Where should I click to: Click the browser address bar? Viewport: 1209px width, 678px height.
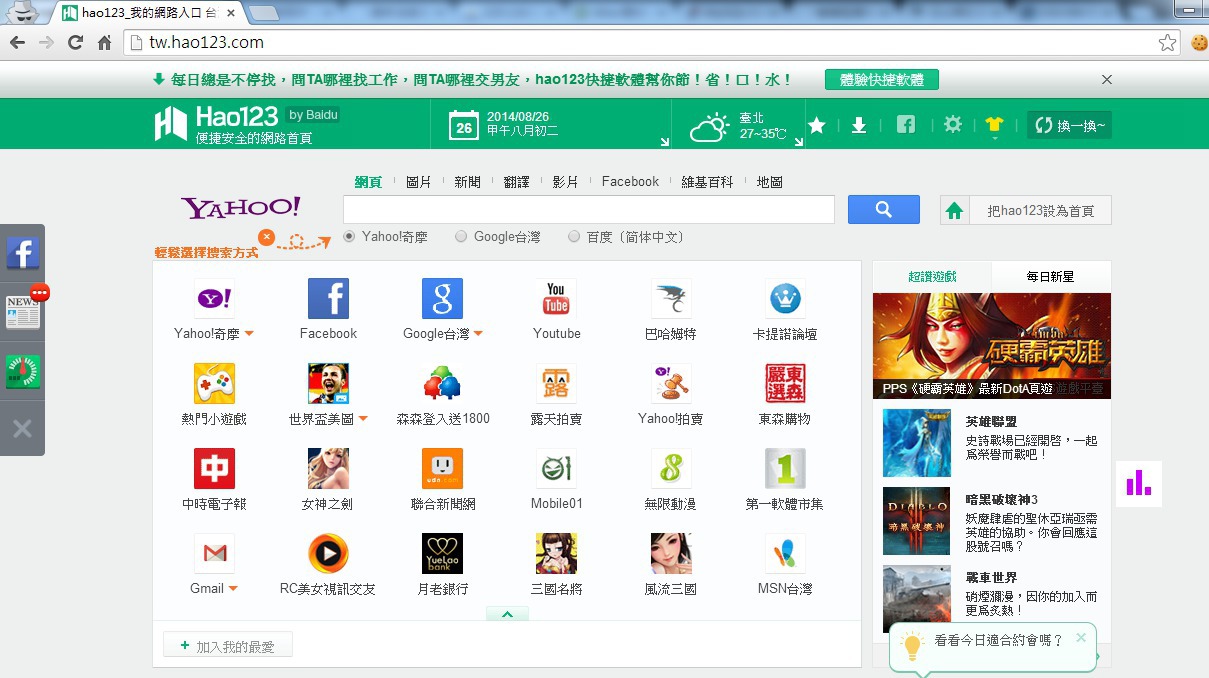click(x=653, y=42)
